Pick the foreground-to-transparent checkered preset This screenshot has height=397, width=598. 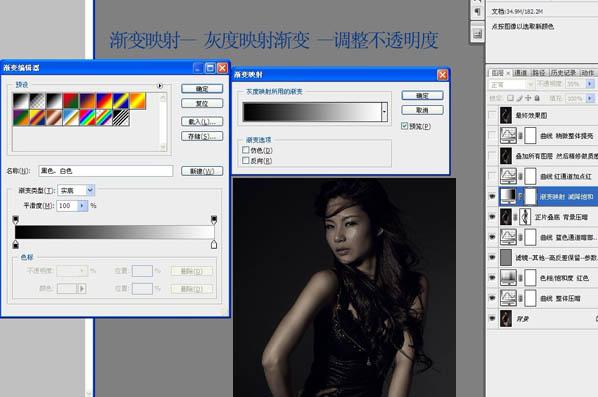pyautogui.click(x=38, y=101)
